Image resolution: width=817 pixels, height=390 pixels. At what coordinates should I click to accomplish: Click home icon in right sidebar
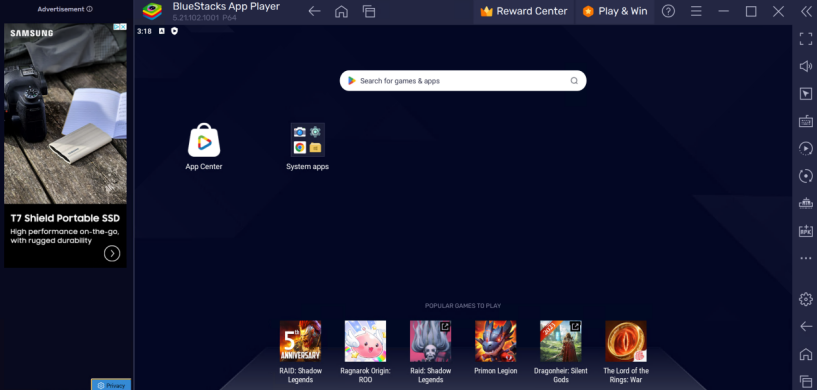806,354
